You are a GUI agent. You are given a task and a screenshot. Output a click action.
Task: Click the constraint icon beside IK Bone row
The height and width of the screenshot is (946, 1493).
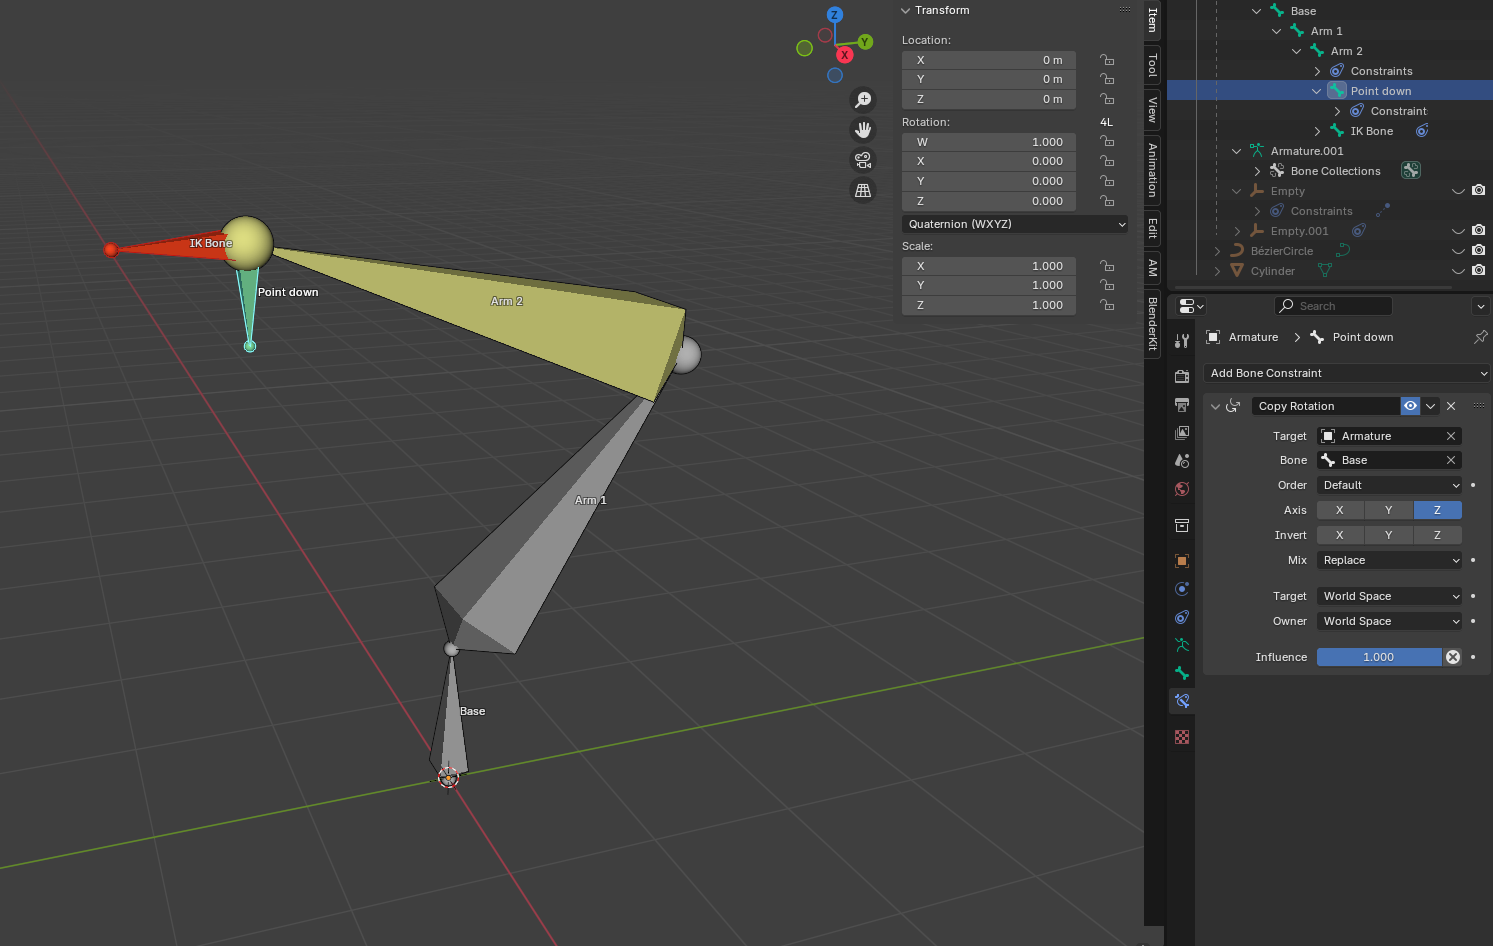1422,131
